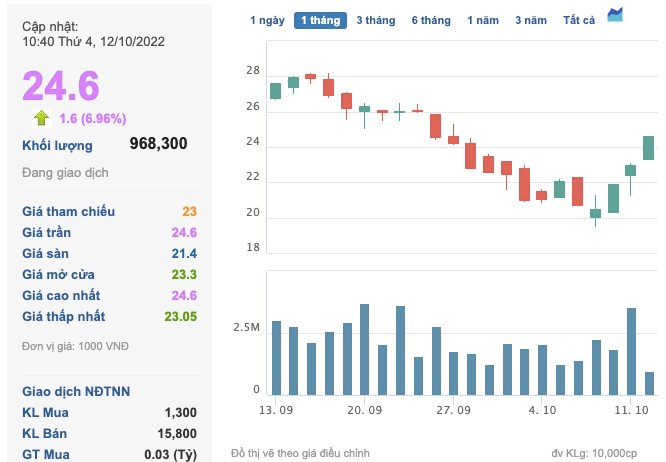Image resolution: width=666 pixels, height=462 pixels.
Task: Click the first candlestick at 13. 09
Action: [276, 91]
